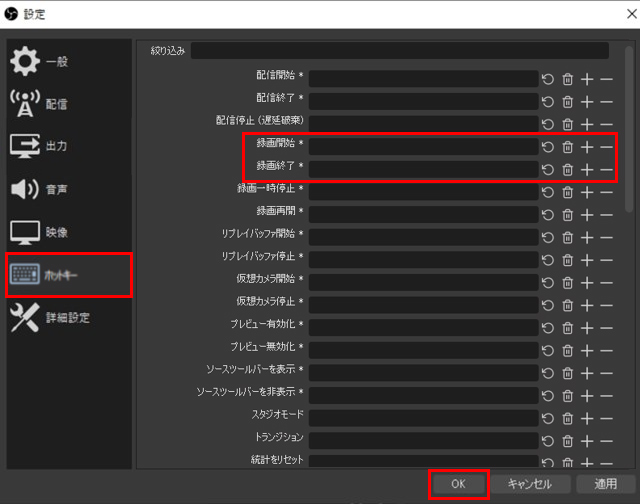The width and height of the screenshot is (640, 504).
Task: Revert the トランジション hotkey using undo icon
Action: [x=547, y=437]
